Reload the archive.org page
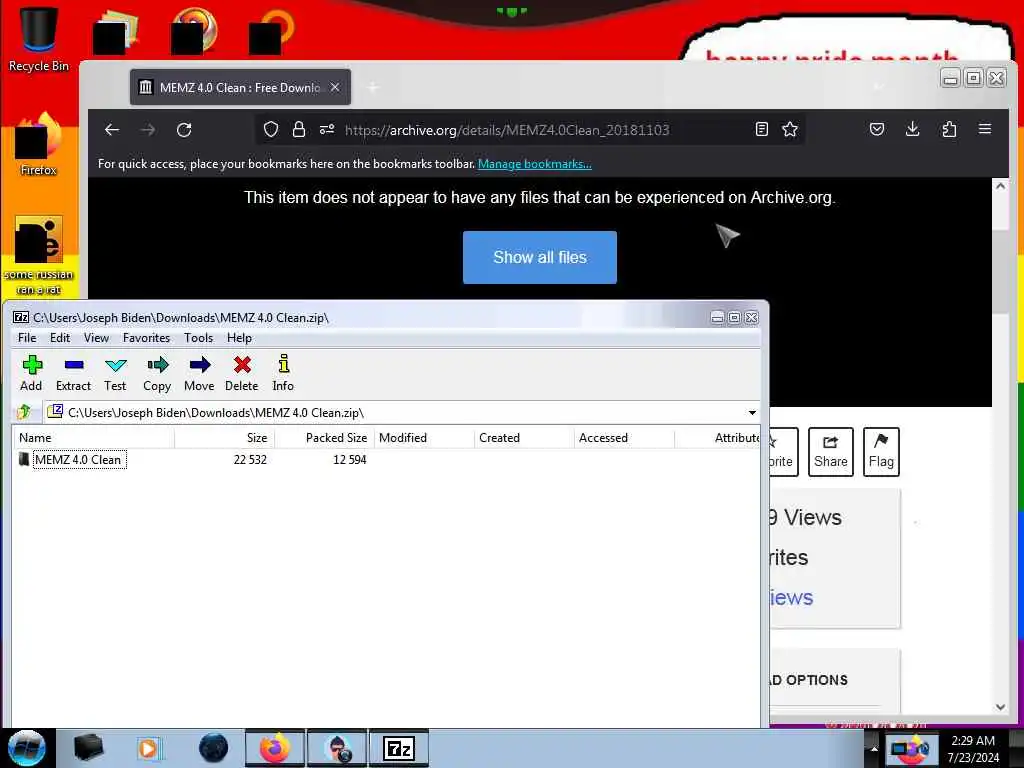The width and height of the screenshot is (1024, 768). coord(184,130)
